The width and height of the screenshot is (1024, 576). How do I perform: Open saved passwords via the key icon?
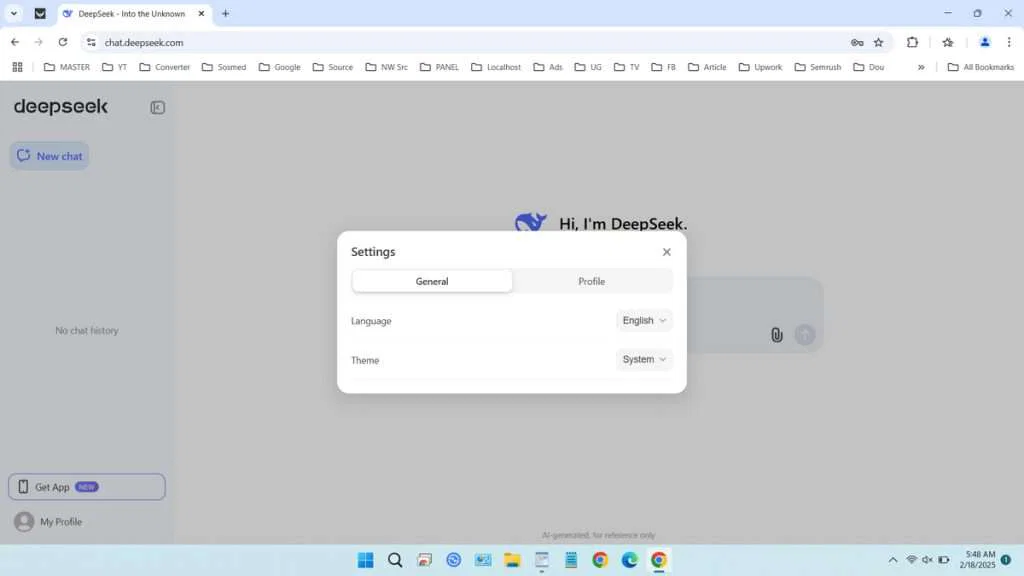pyautogui.click(x=857, y=42)
